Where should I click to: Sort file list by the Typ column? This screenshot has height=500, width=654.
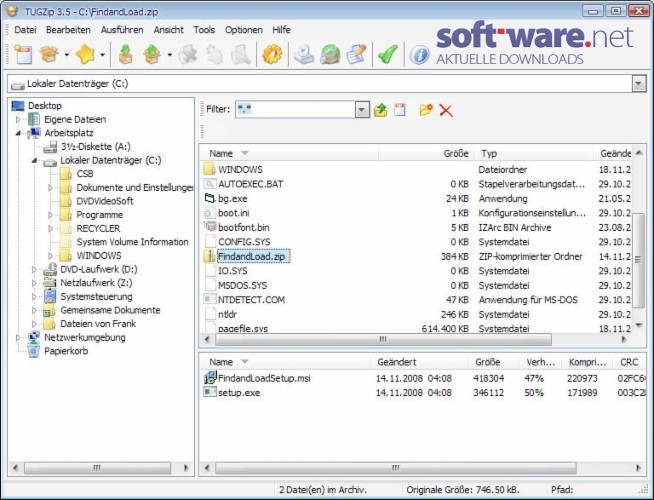click(x=533, y=153)
